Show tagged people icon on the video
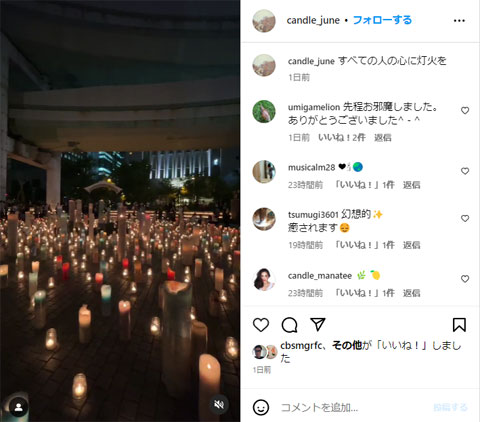Image resolution: width=480 pixels, height=422 pixels. 19,407
